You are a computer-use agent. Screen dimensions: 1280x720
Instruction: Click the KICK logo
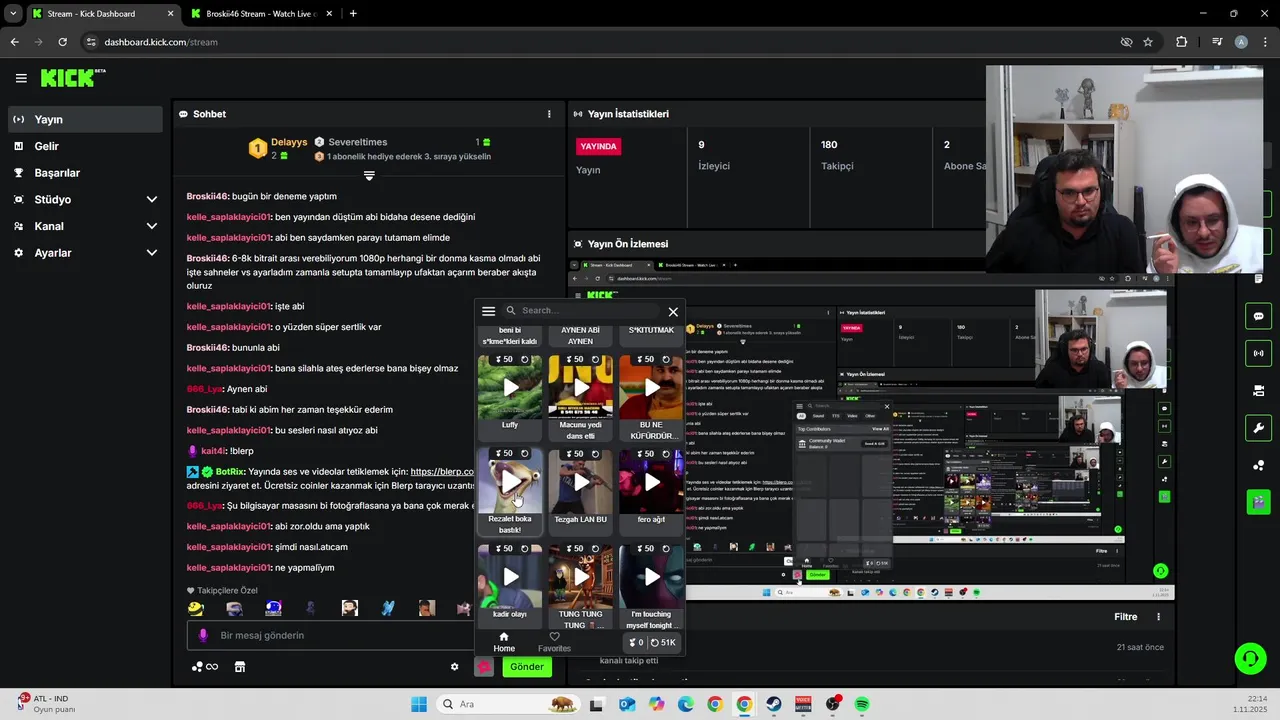click(72, 78)
